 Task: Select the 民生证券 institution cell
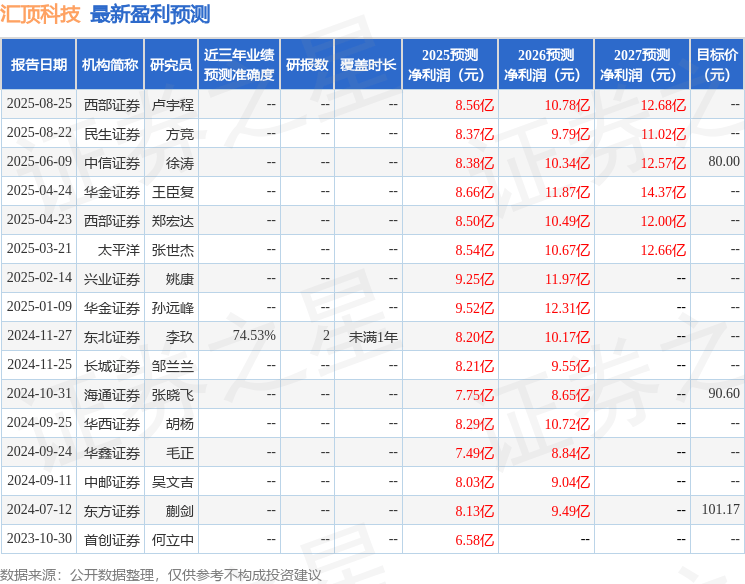[112, 133]
